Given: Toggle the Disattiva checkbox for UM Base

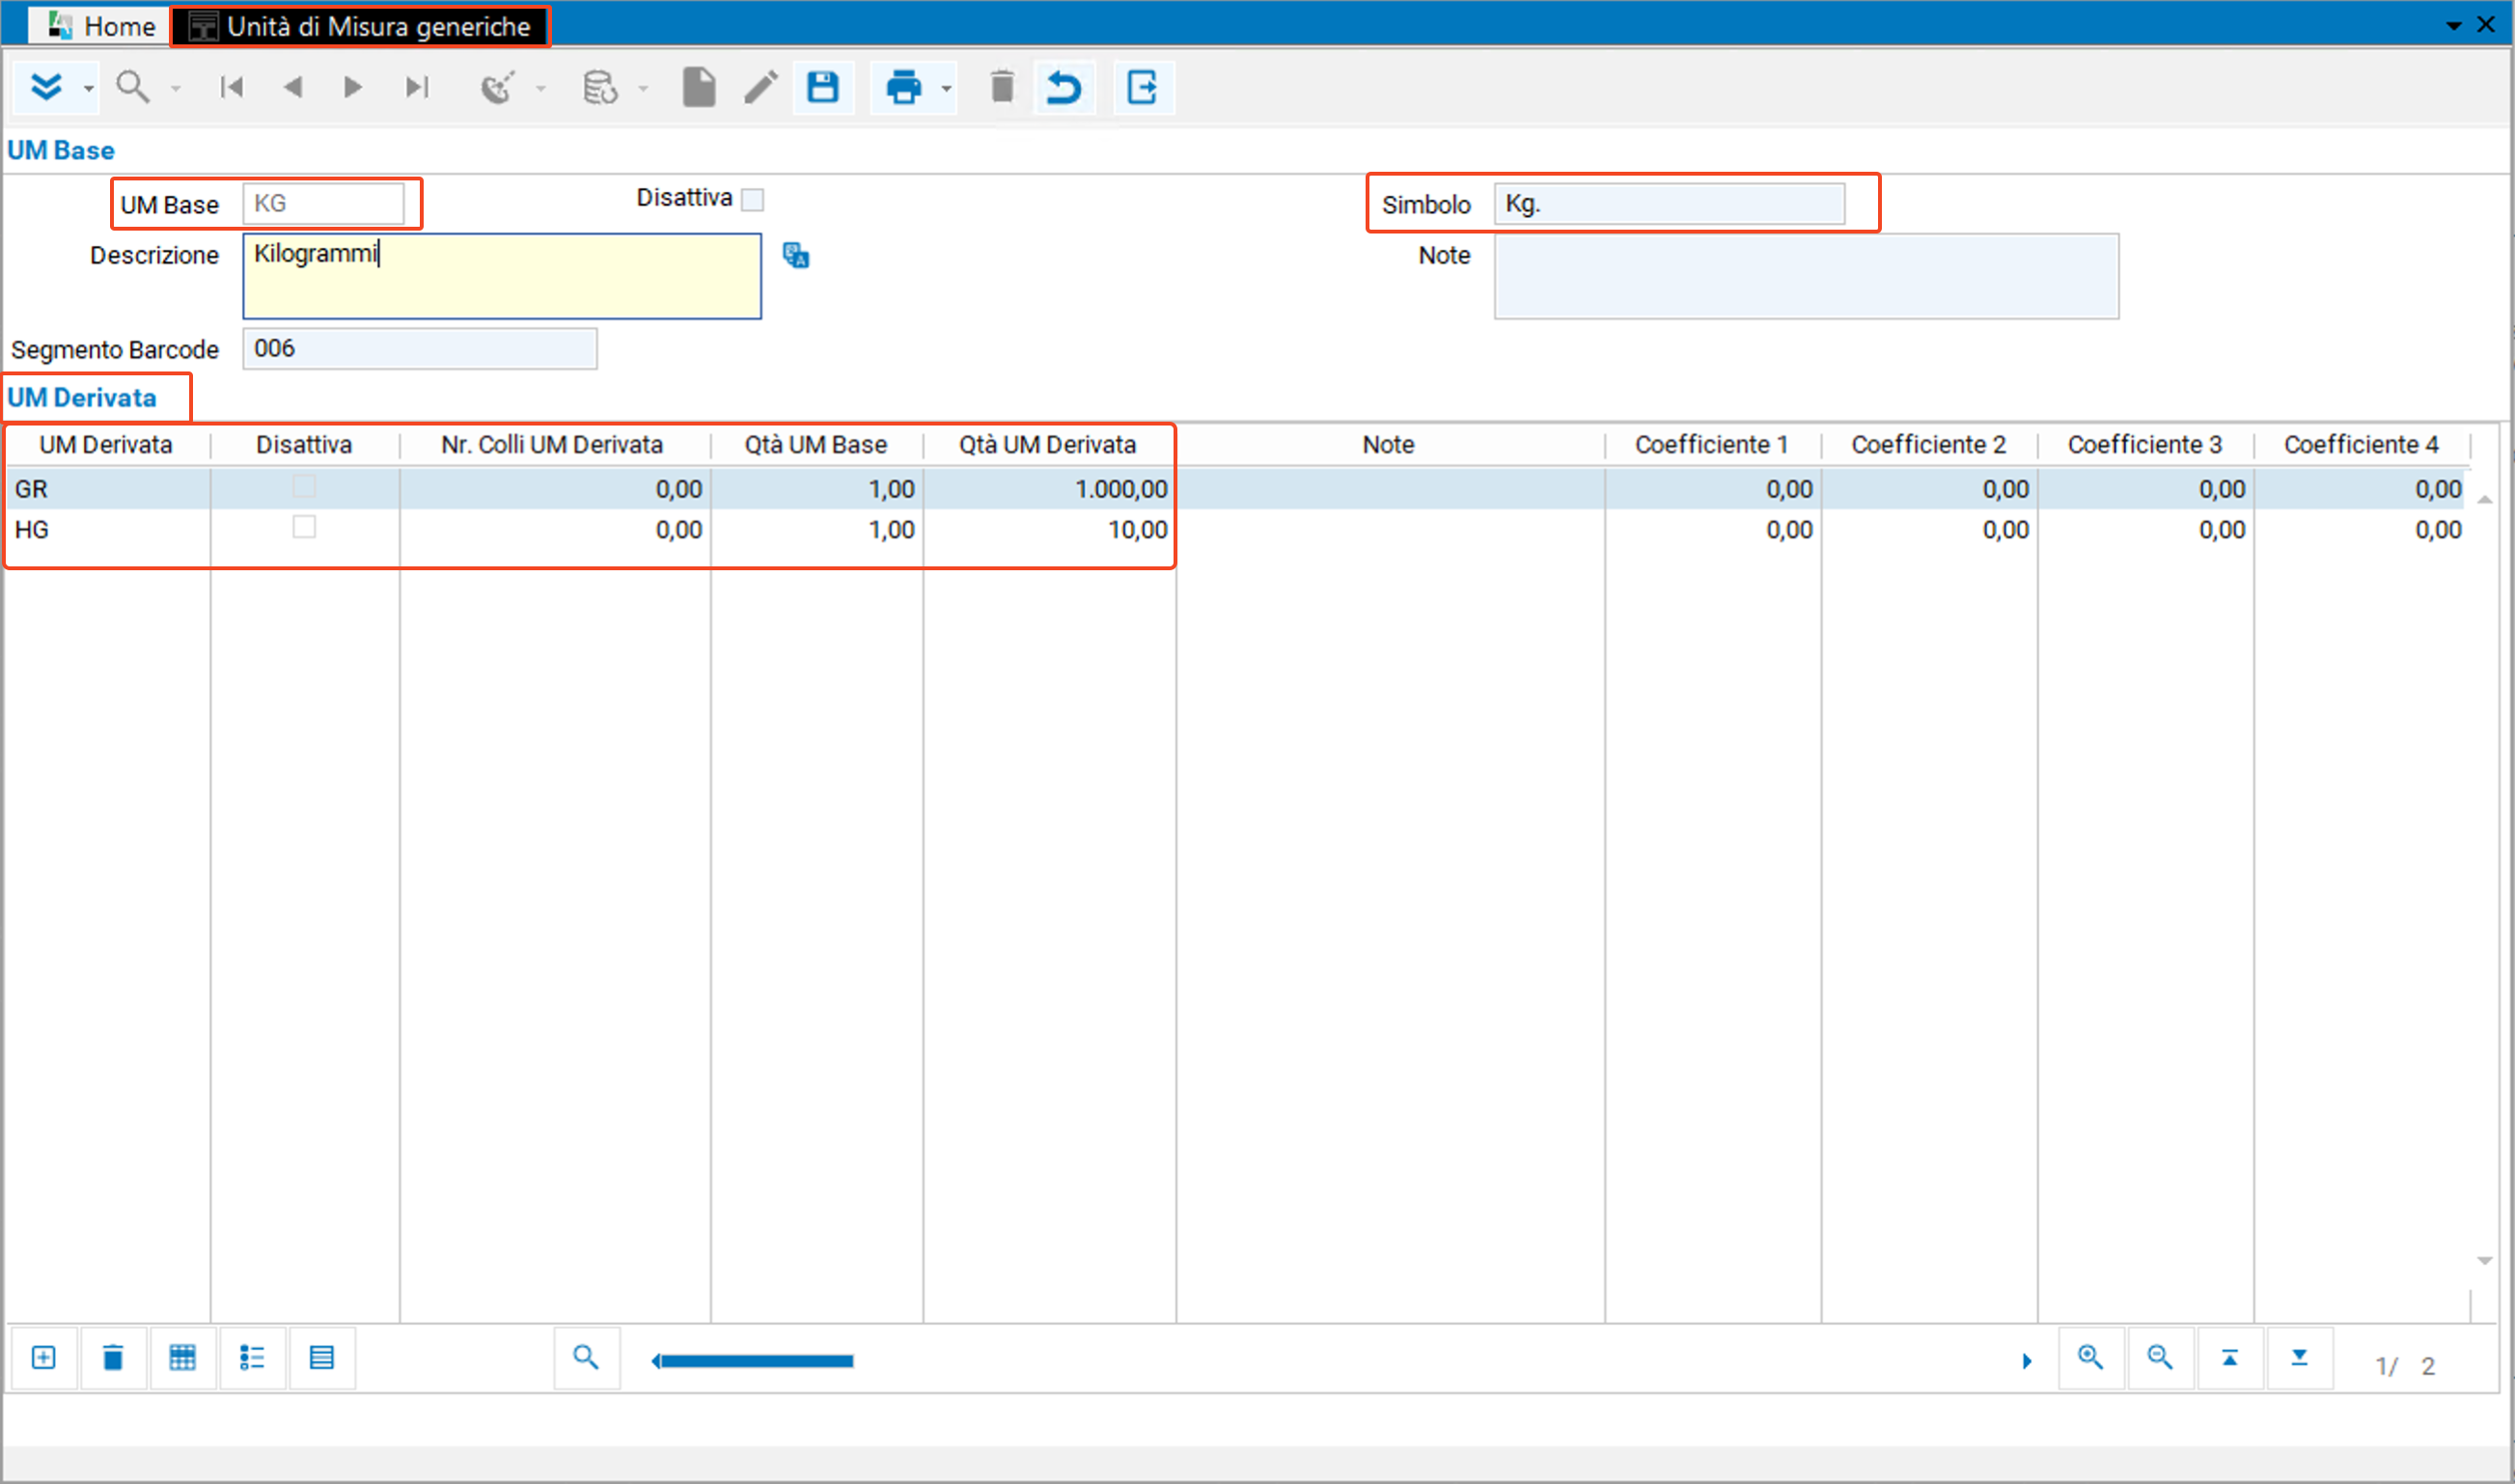Looking at the screenshot, I should [x=753, y=200].
